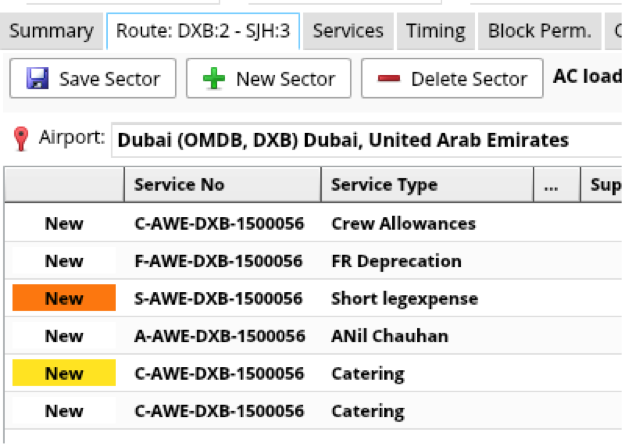Select the Route: DXB:2 - SJH:3 tab
Screen dimensions: 622x444
pos(203,31)
